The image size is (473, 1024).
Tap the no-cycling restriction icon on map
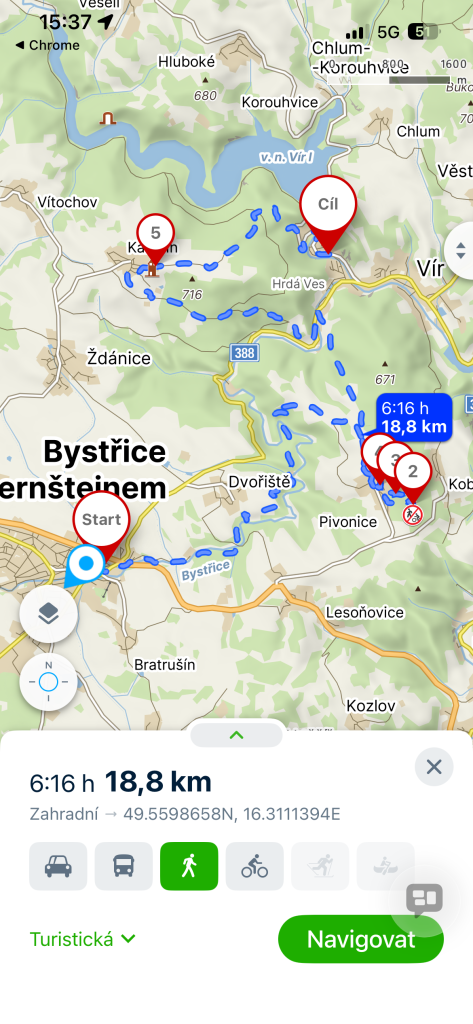(x=412, y=515)
